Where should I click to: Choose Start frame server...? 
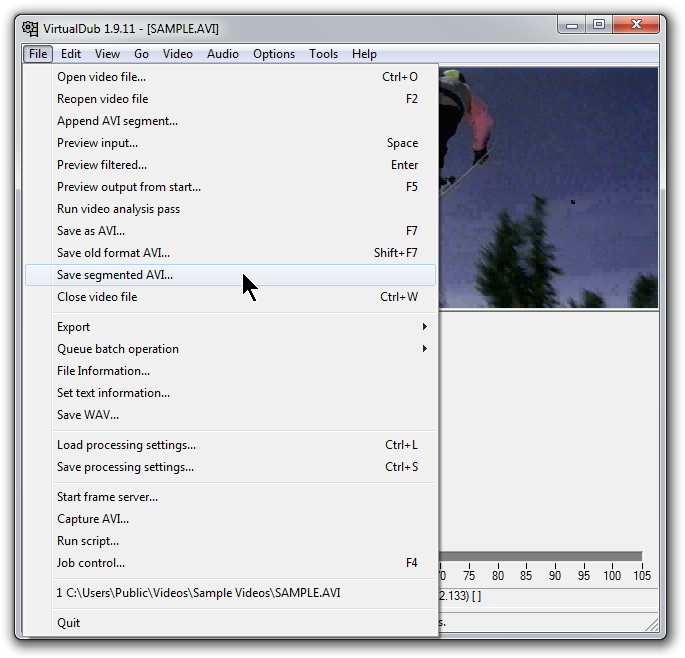pyautogui.click(x=230, y=497)
